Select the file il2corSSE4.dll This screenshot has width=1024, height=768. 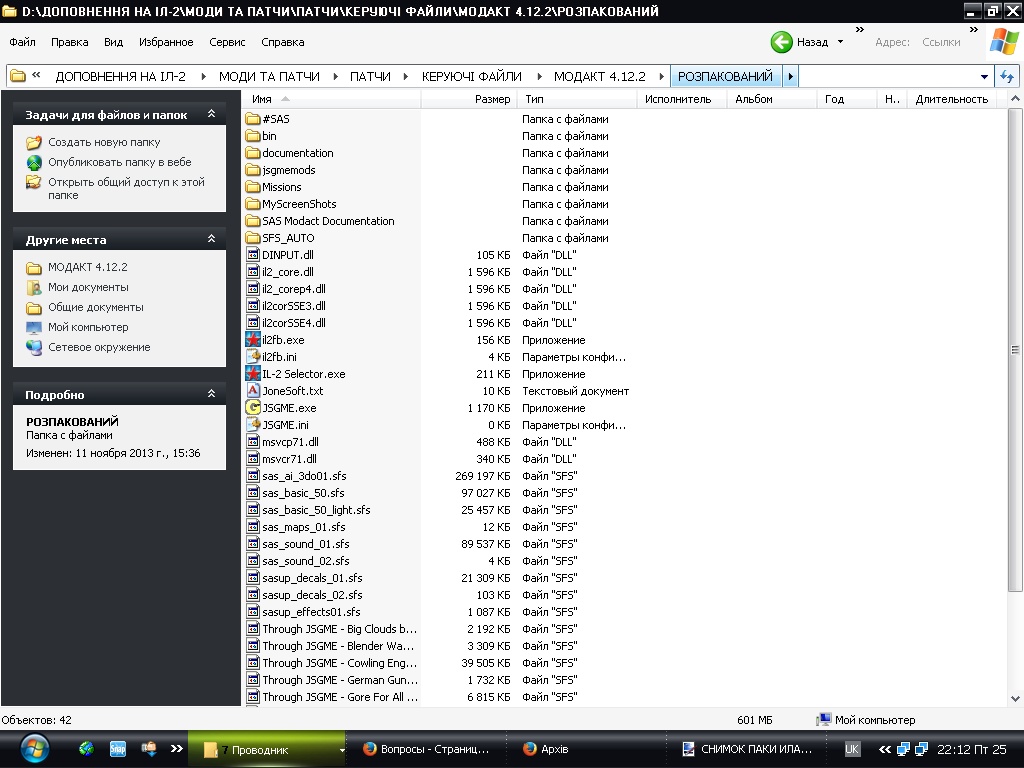[x=294, y=323]
